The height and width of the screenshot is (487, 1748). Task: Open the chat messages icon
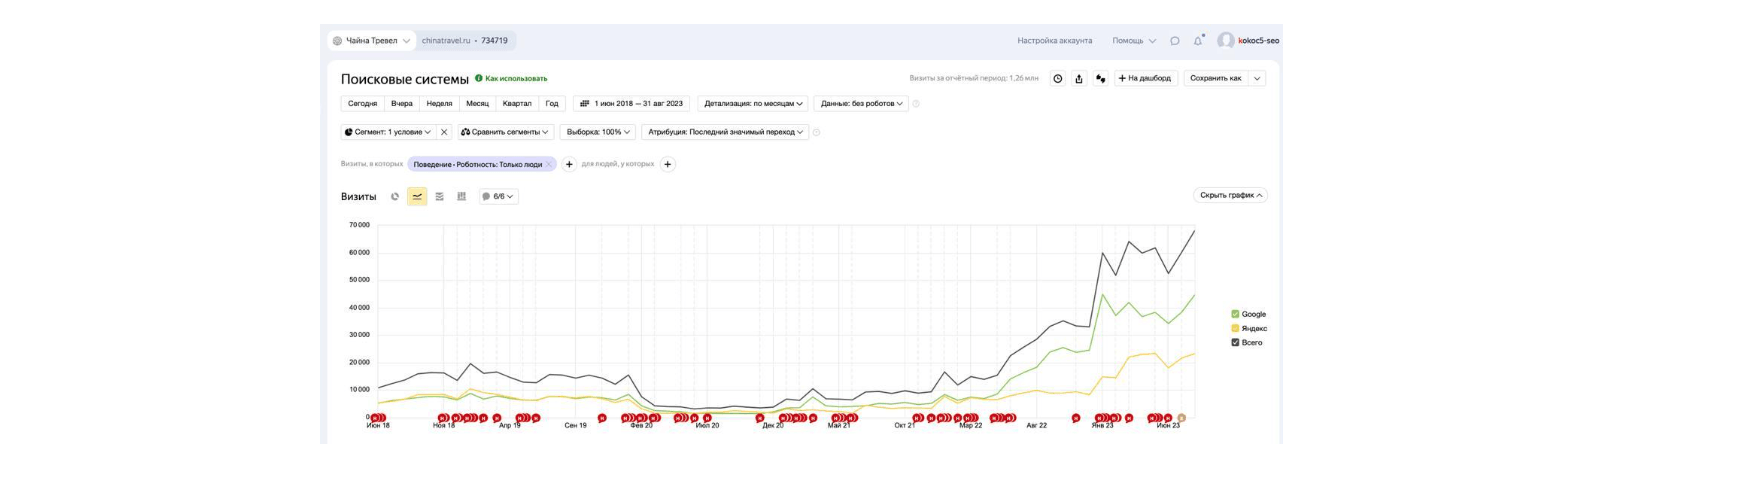1175,41
